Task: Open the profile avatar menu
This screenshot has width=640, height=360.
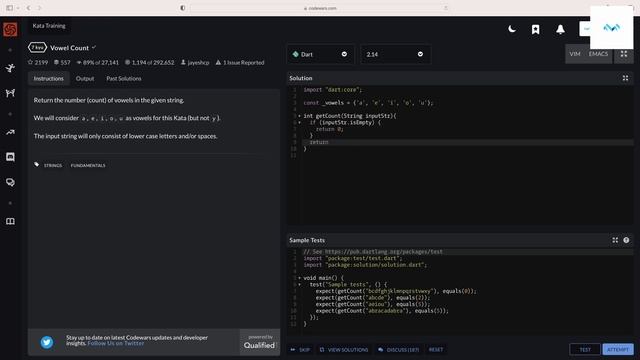Action: (x=611, y=28)
